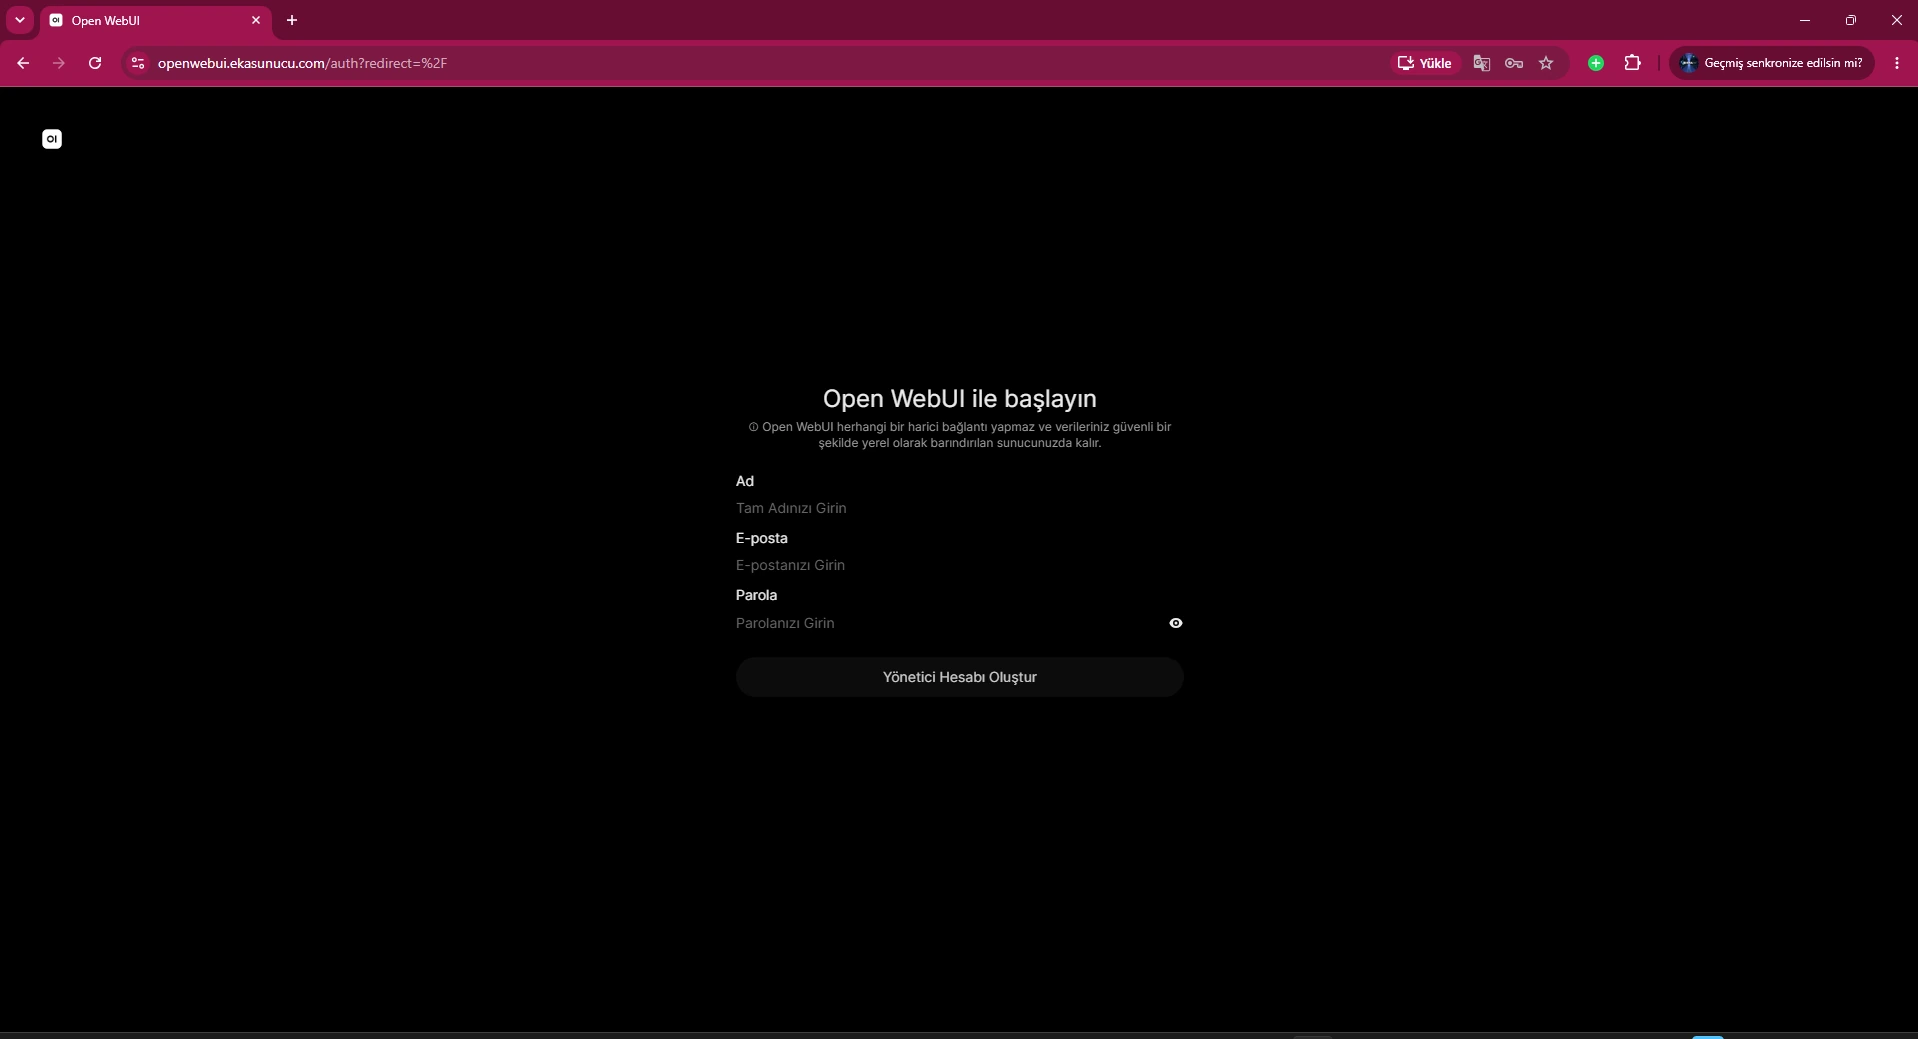Click the E-posta email input field
1918x1039 pixels.
959,565
